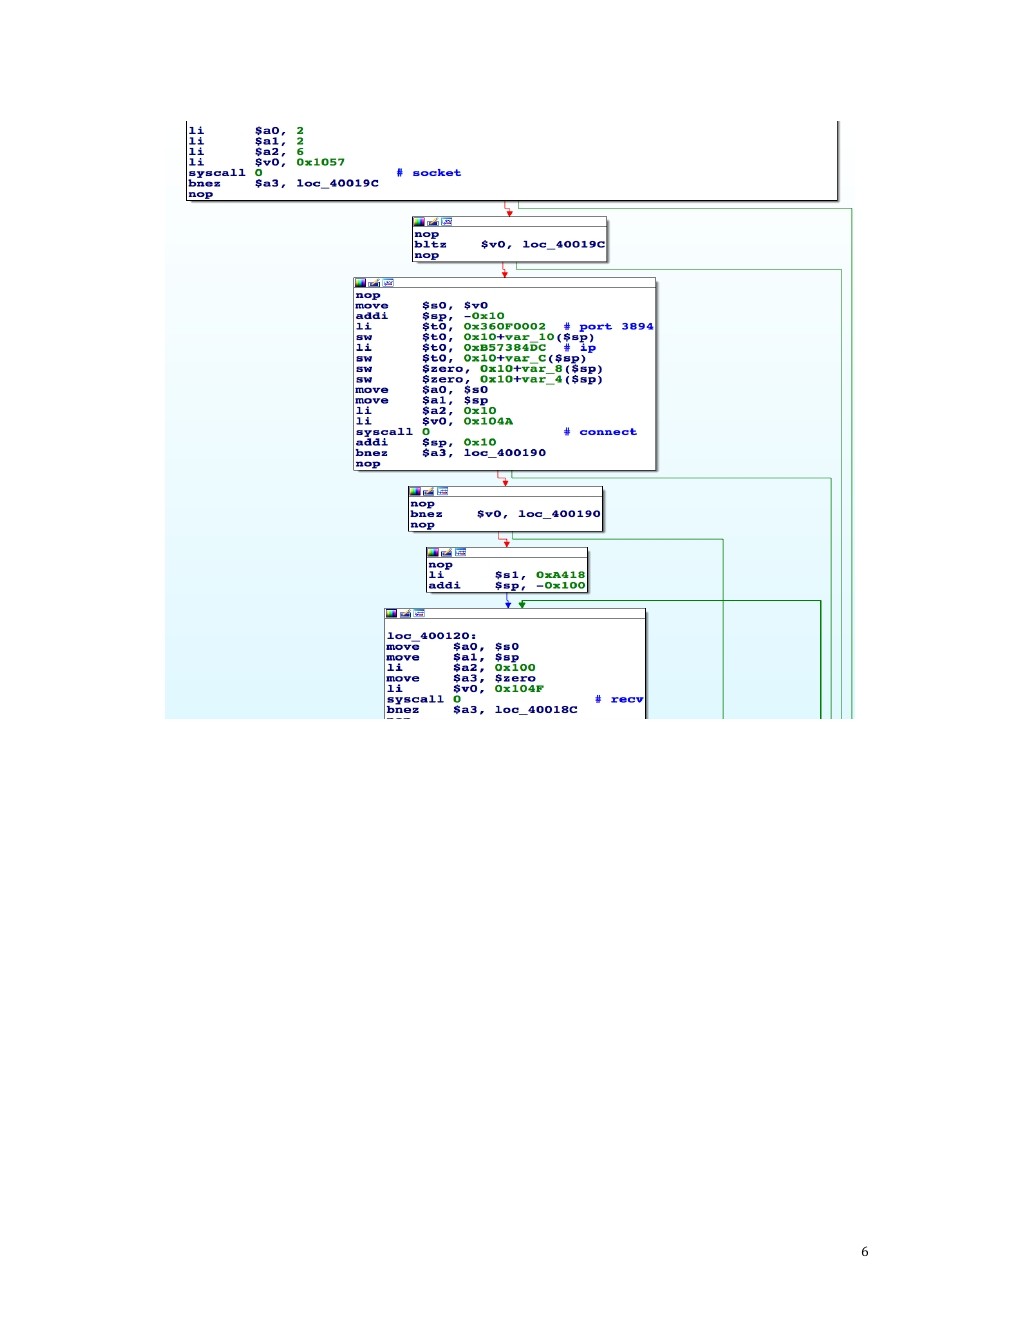Screen dimensions: 1020x1320
Task: Select the 0xB57384DC ip value
Action: [504, 348]
